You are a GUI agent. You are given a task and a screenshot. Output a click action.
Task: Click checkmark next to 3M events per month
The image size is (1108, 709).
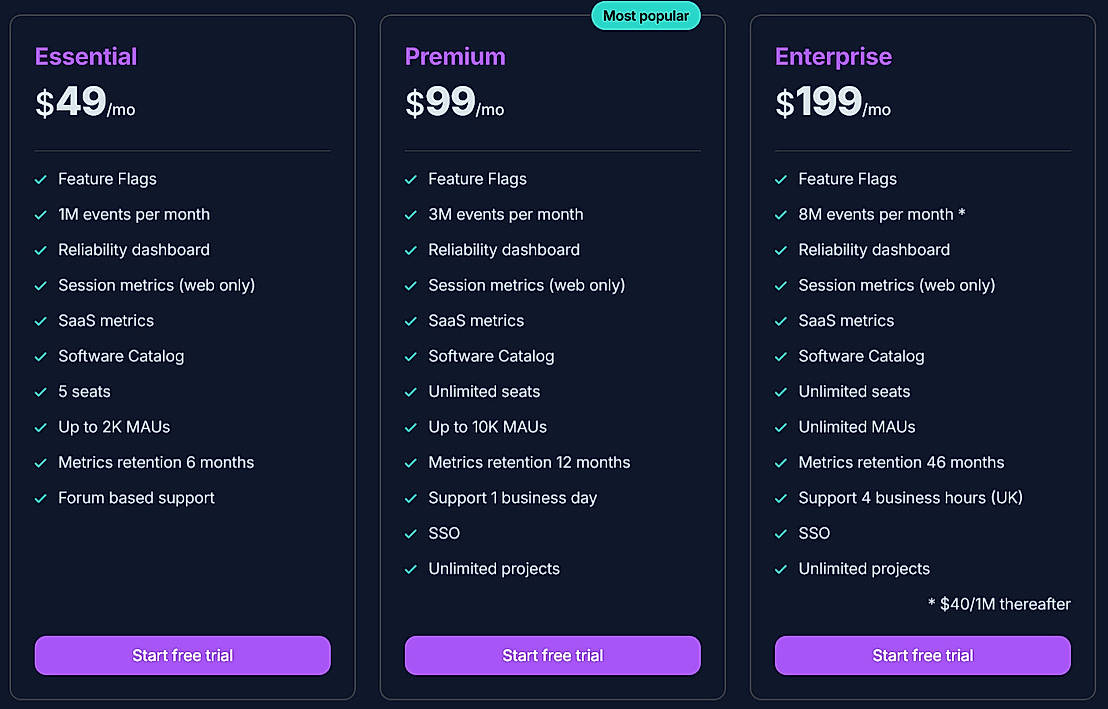[x=411, y=215]
